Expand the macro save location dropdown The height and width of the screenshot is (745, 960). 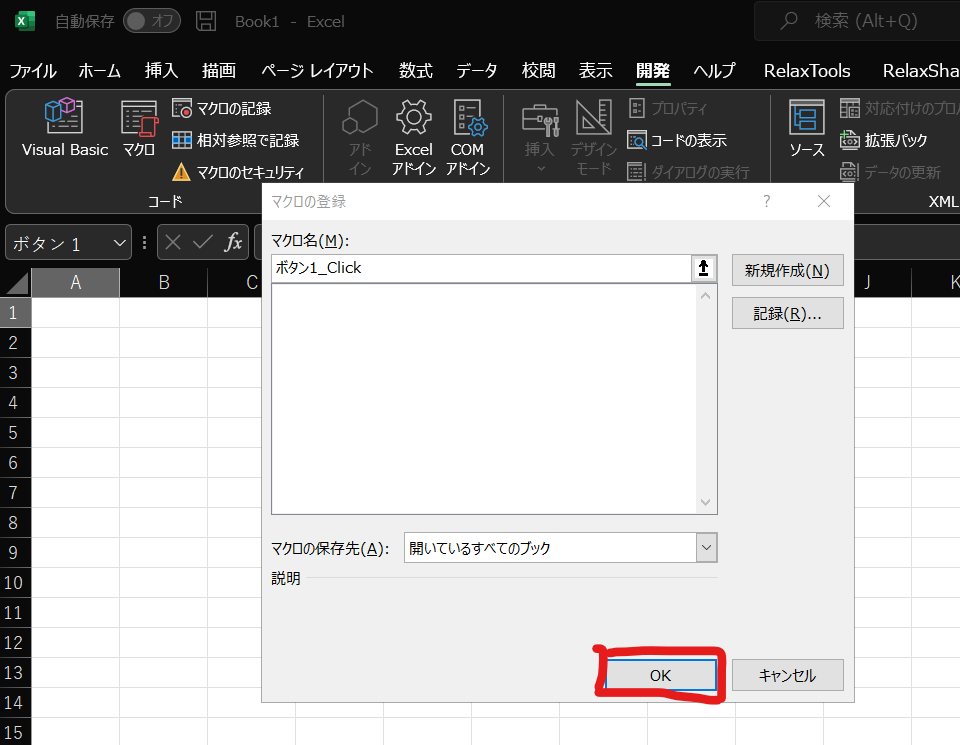[707, 548]
